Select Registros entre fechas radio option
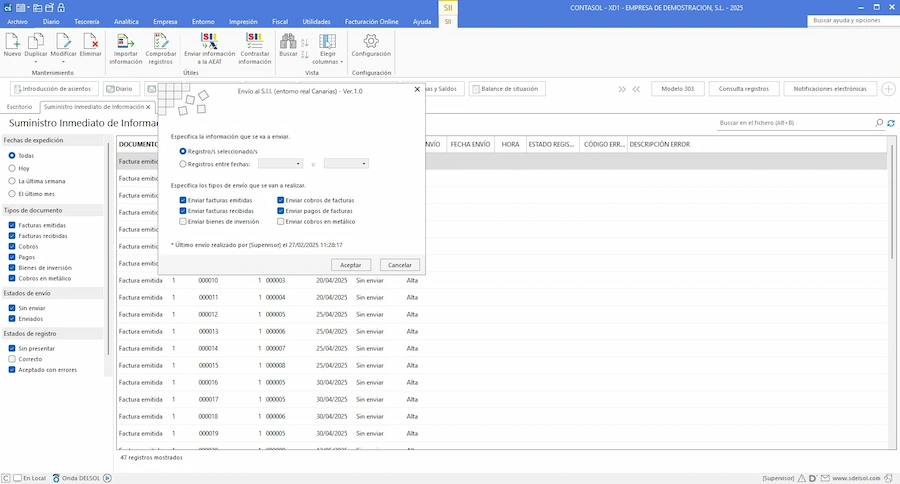900x484 pixels. (182, 163)
